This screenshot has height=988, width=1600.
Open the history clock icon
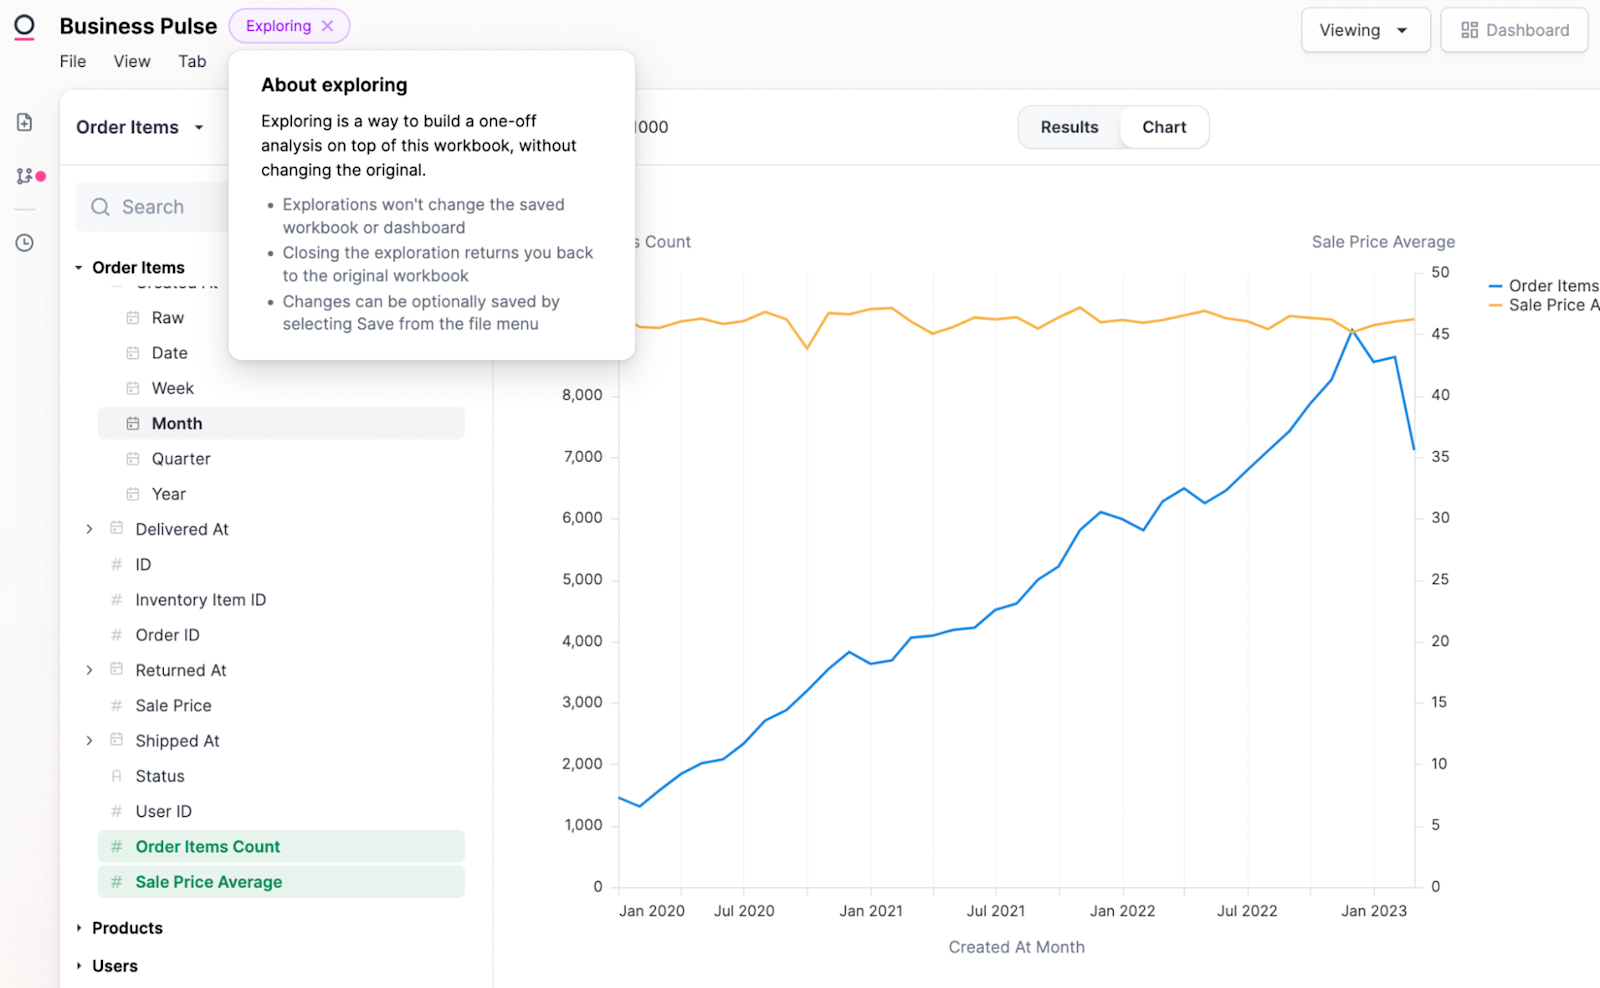point(25,243)
